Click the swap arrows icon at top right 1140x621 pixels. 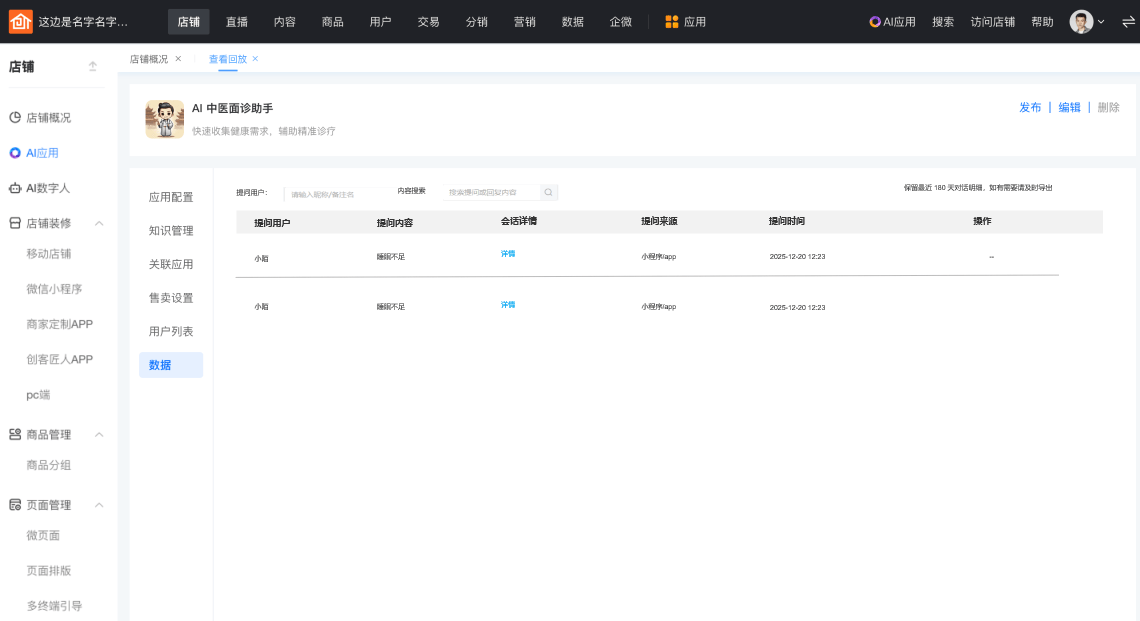tap(1128, 21)
